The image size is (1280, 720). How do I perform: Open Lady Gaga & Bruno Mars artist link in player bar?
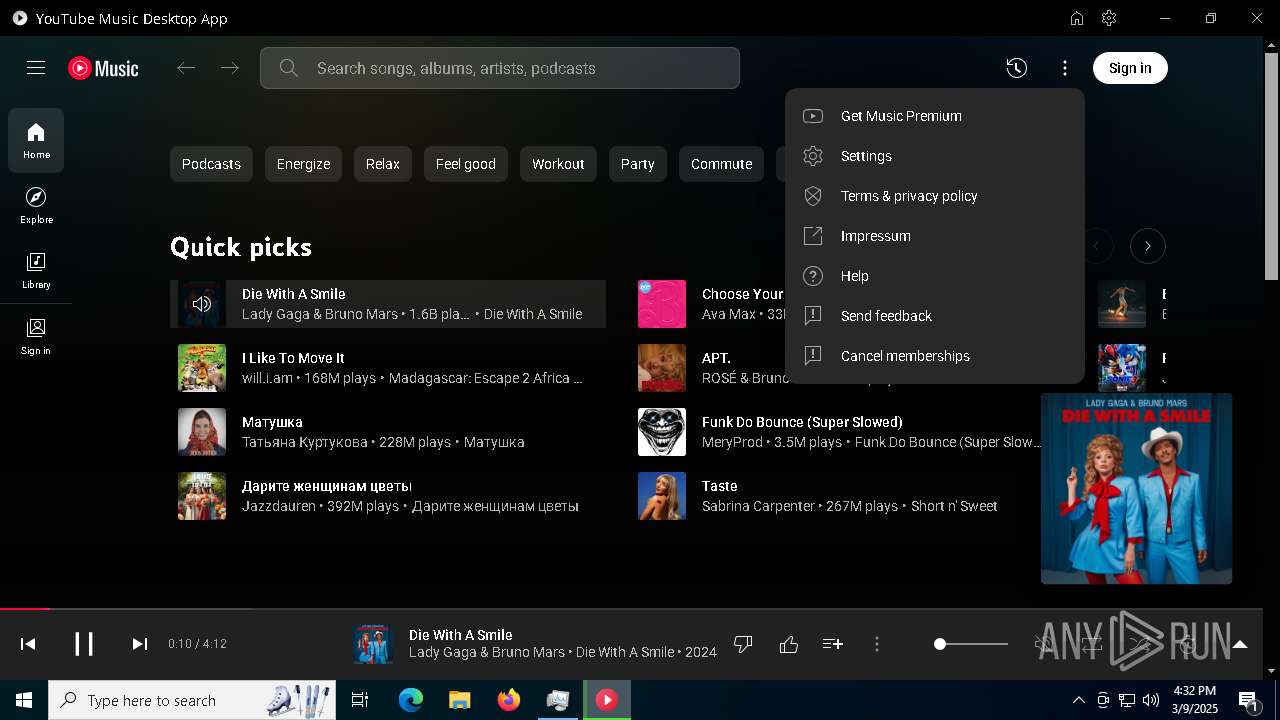[x=487, y=652]
